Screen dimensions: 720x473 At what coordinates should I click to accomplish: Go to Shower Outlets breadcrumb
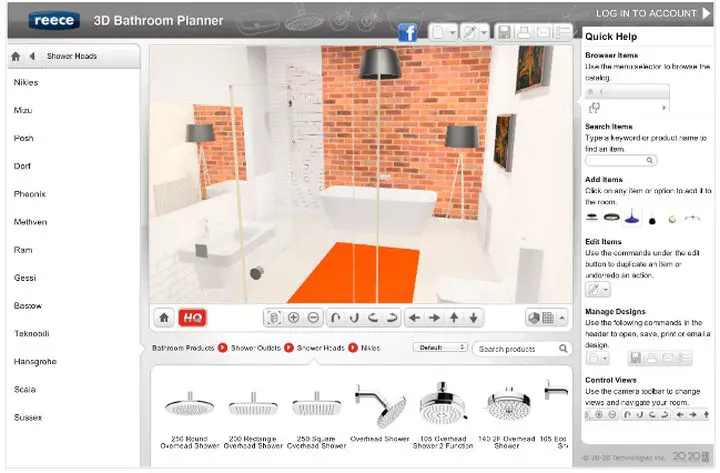click(x=255, y=348)
